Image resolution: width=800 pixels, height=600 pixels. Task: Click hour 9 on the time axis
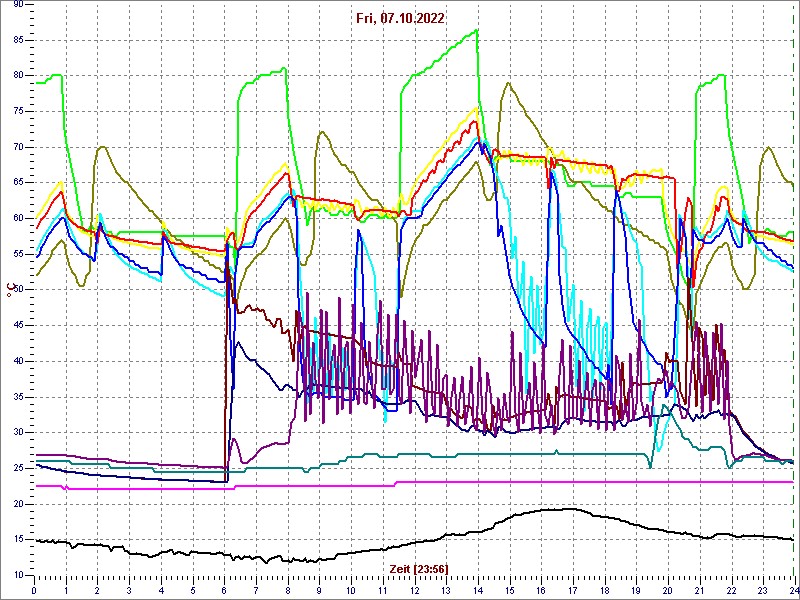[x=319, y=590]
